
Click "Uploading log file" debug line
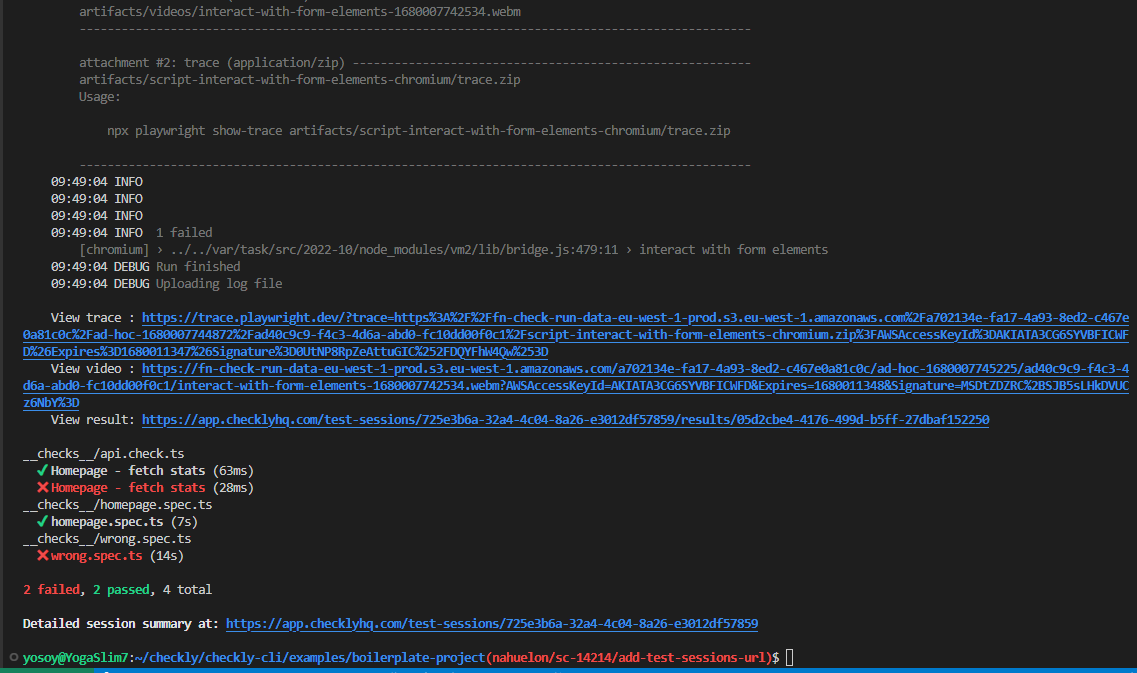click(167, 284)
